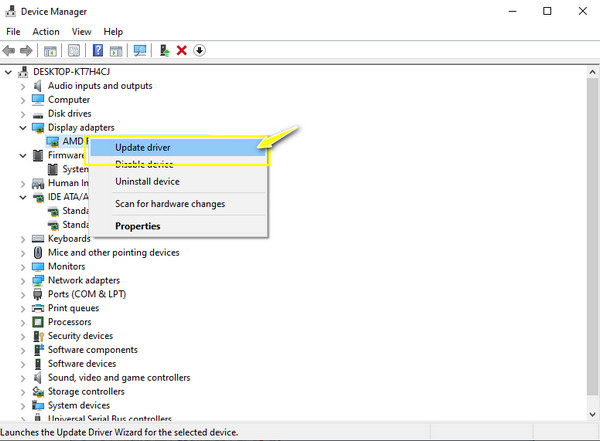This screenshot has width=600, height=441.
Task: Click the Software components puzzle icon
Action: pos(39,350)
